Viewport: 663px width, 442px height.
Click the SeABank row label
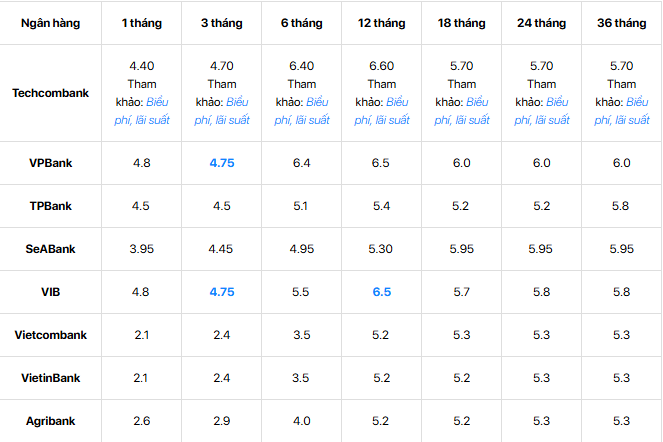[x=50, y=249]
